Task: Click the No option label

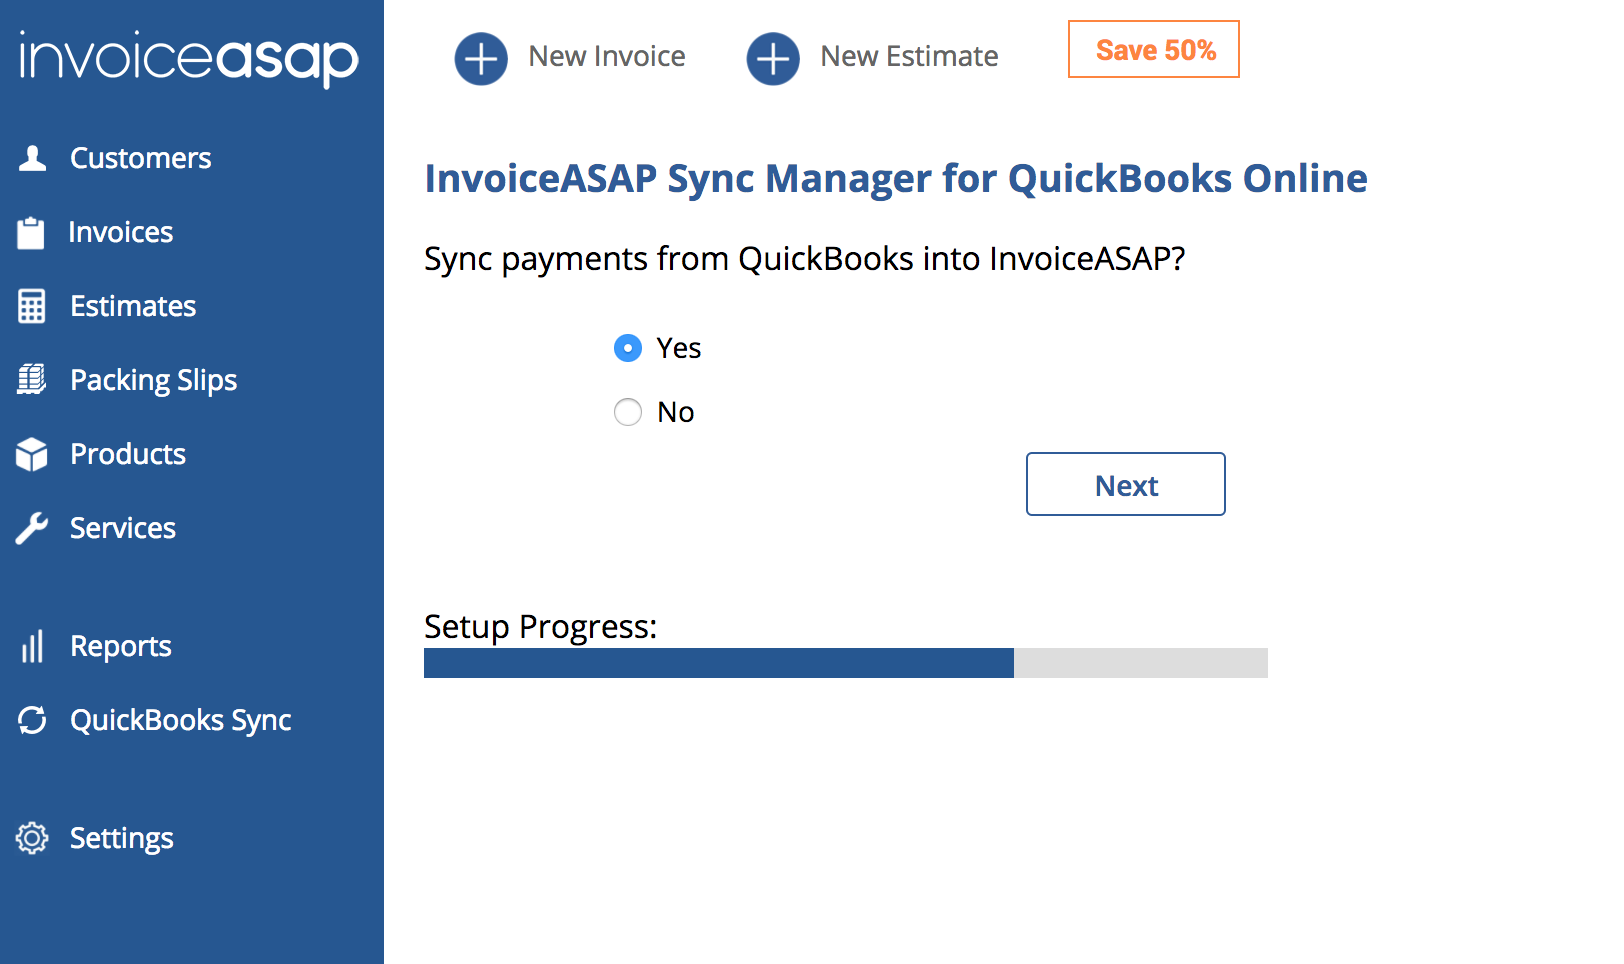Action: click(676, 412)
